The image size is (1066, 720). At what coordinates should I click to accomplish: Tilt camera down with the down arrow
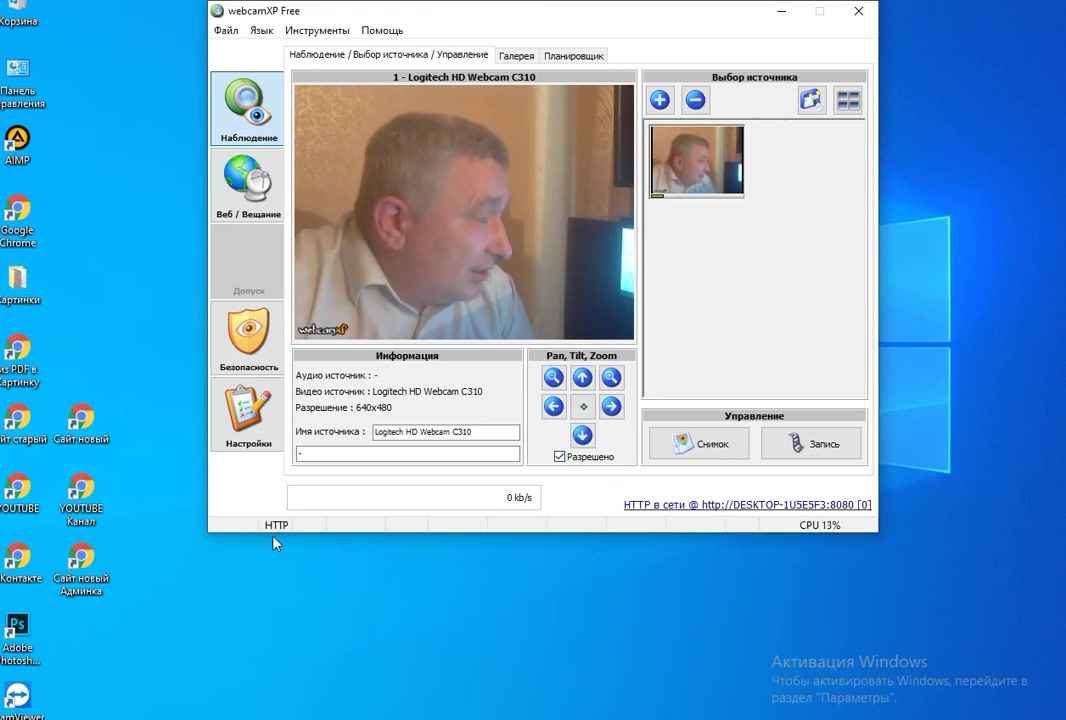click(x=582, y=435)
